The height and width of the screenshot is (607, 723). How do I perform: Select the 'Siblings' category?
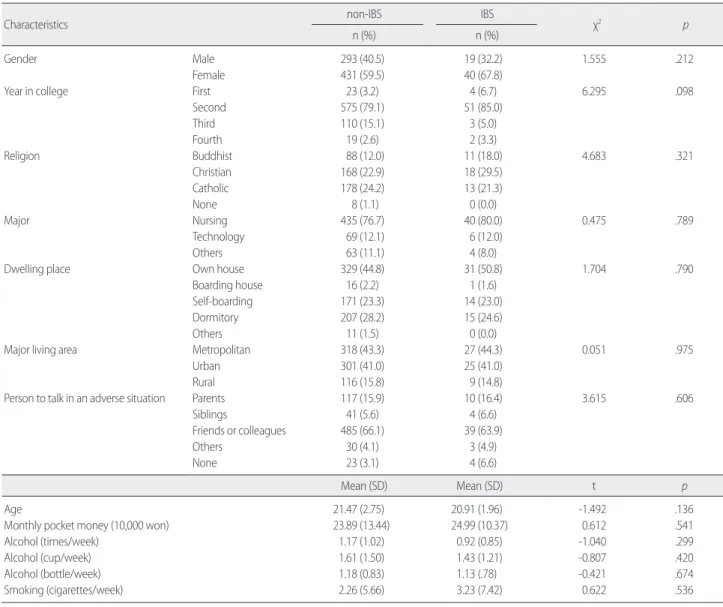[x=210, y=414]
